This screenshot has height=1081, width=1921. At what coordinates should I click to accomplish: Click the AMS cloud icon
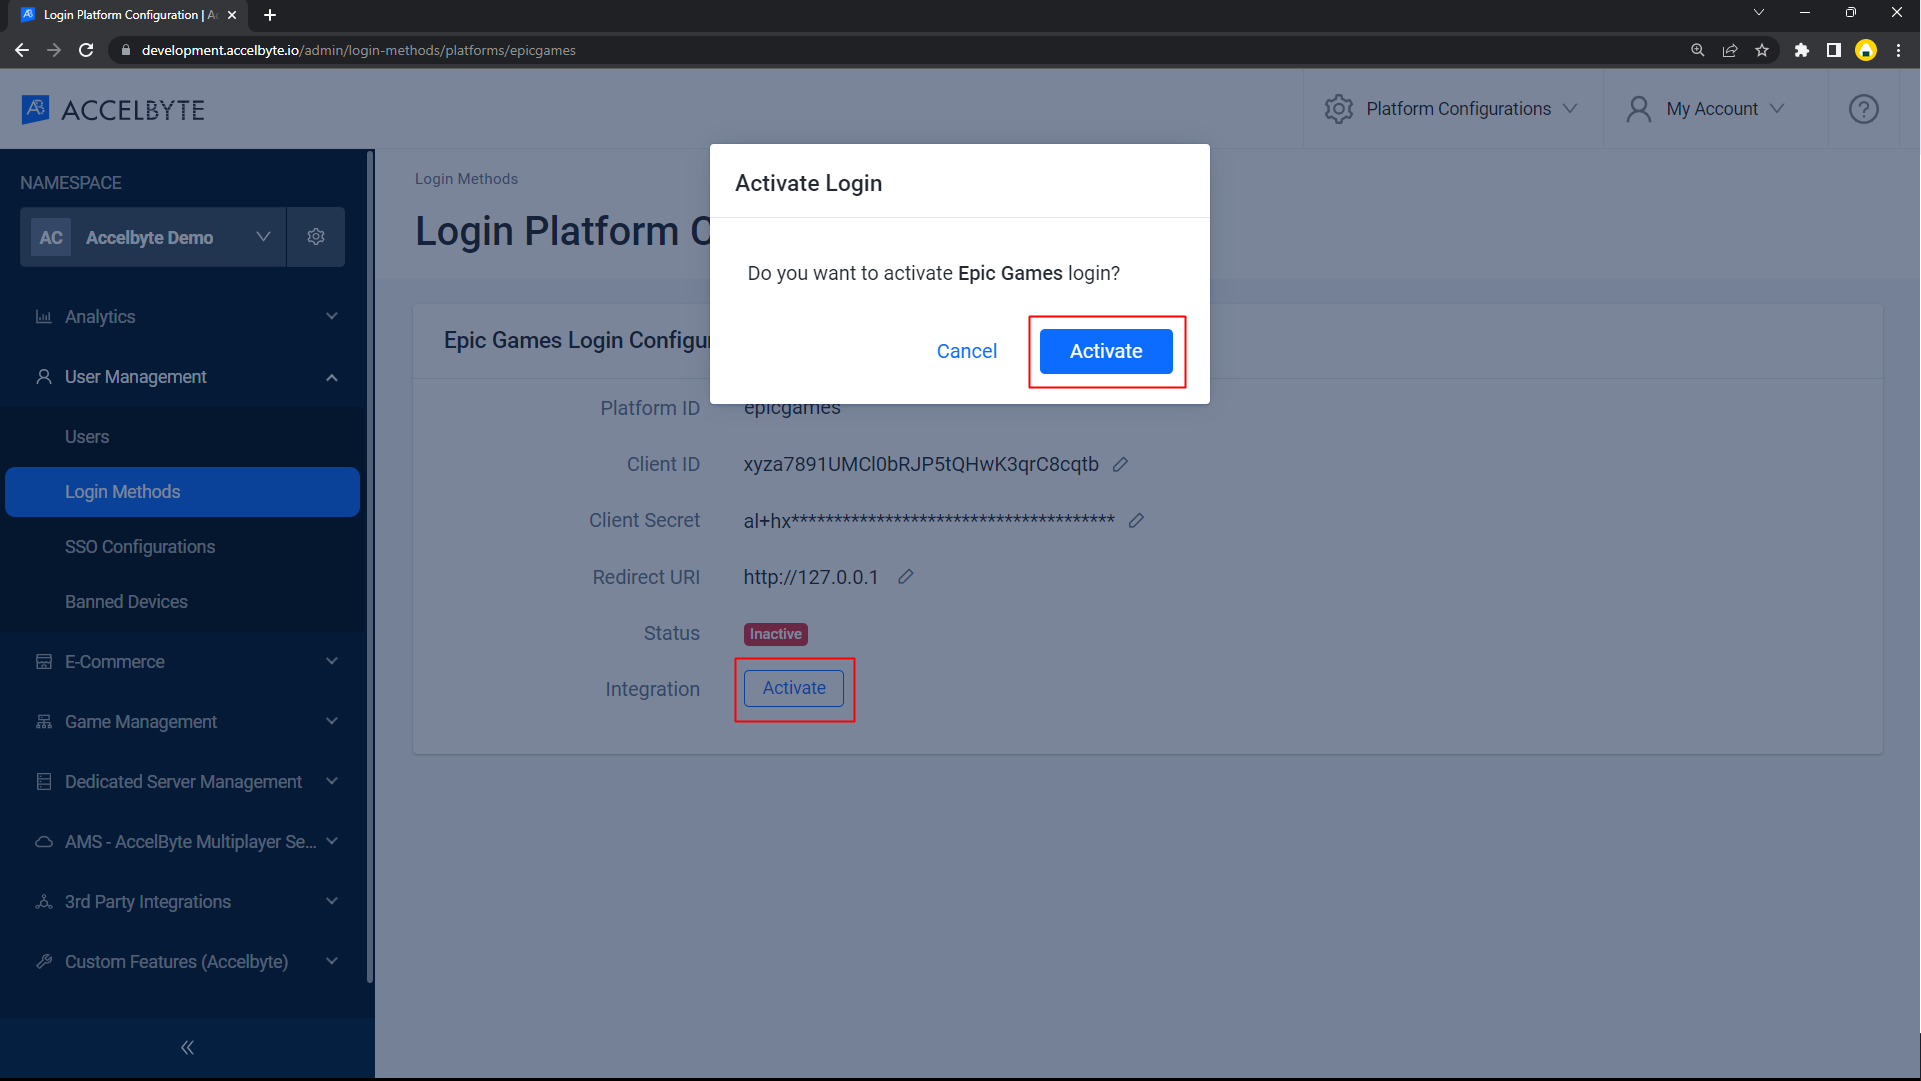click(44, 842)
